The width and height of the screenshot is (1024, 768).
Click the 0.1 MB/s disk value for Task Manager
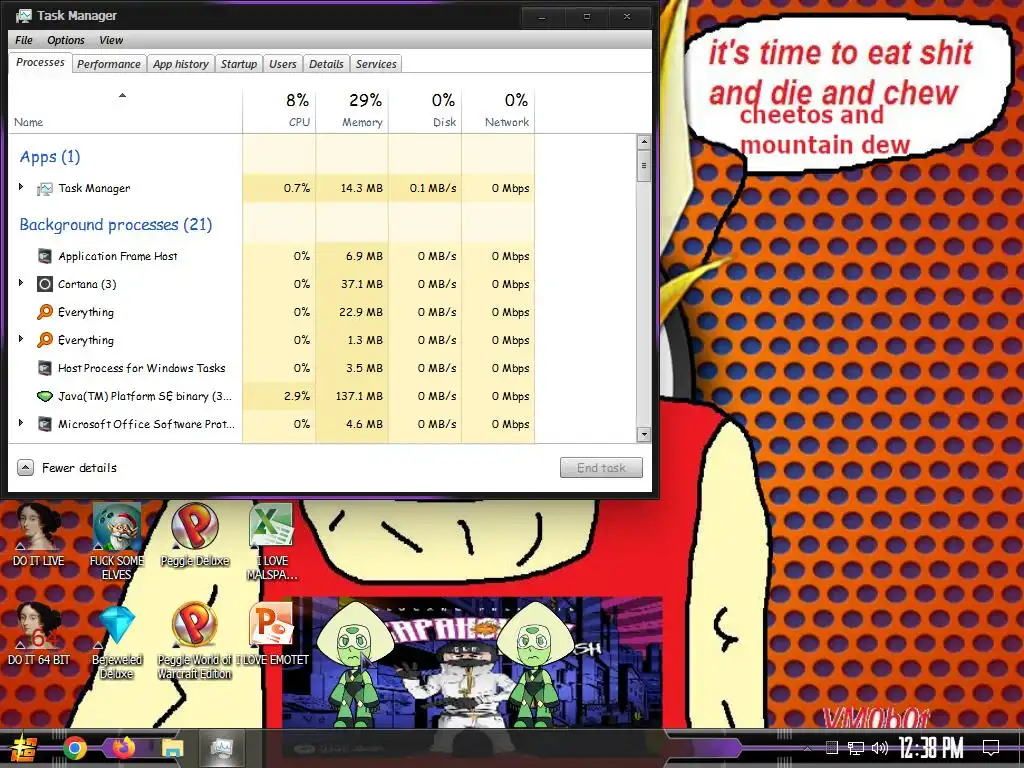pos(433,188)
